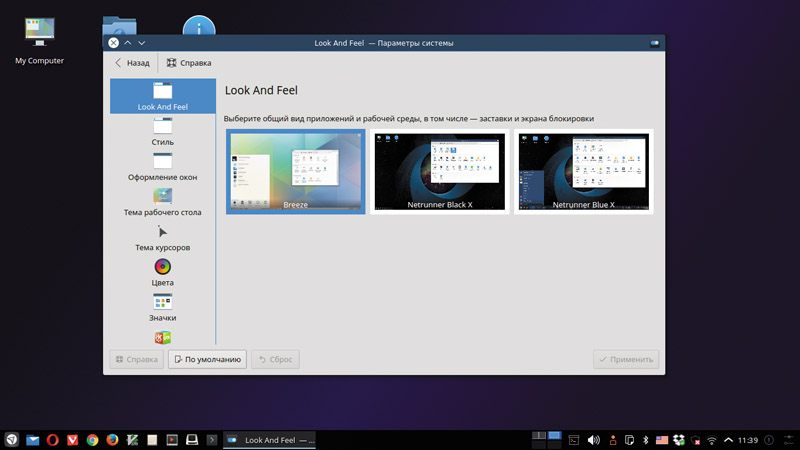800x450 pixels.
Task: Select the Netrunner Black X theme thumbnail
Action: click(440, 171)
